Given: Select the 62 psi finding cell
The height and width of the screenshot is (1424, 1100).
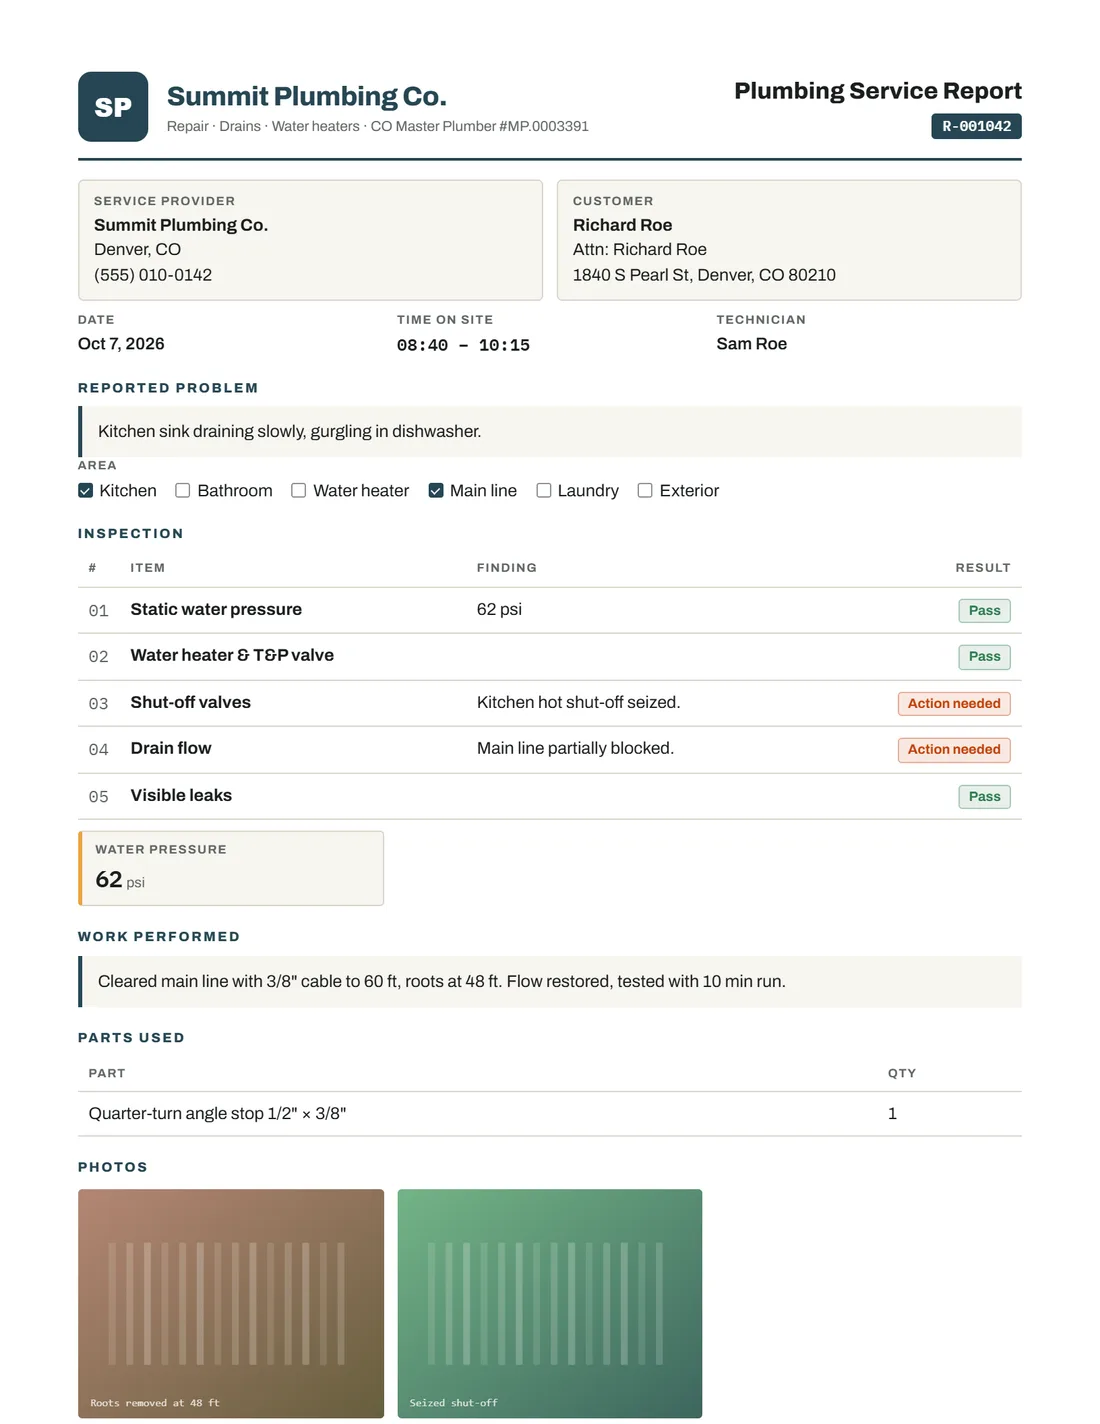Looking at the screenshot, I should [x=499, y=610].
